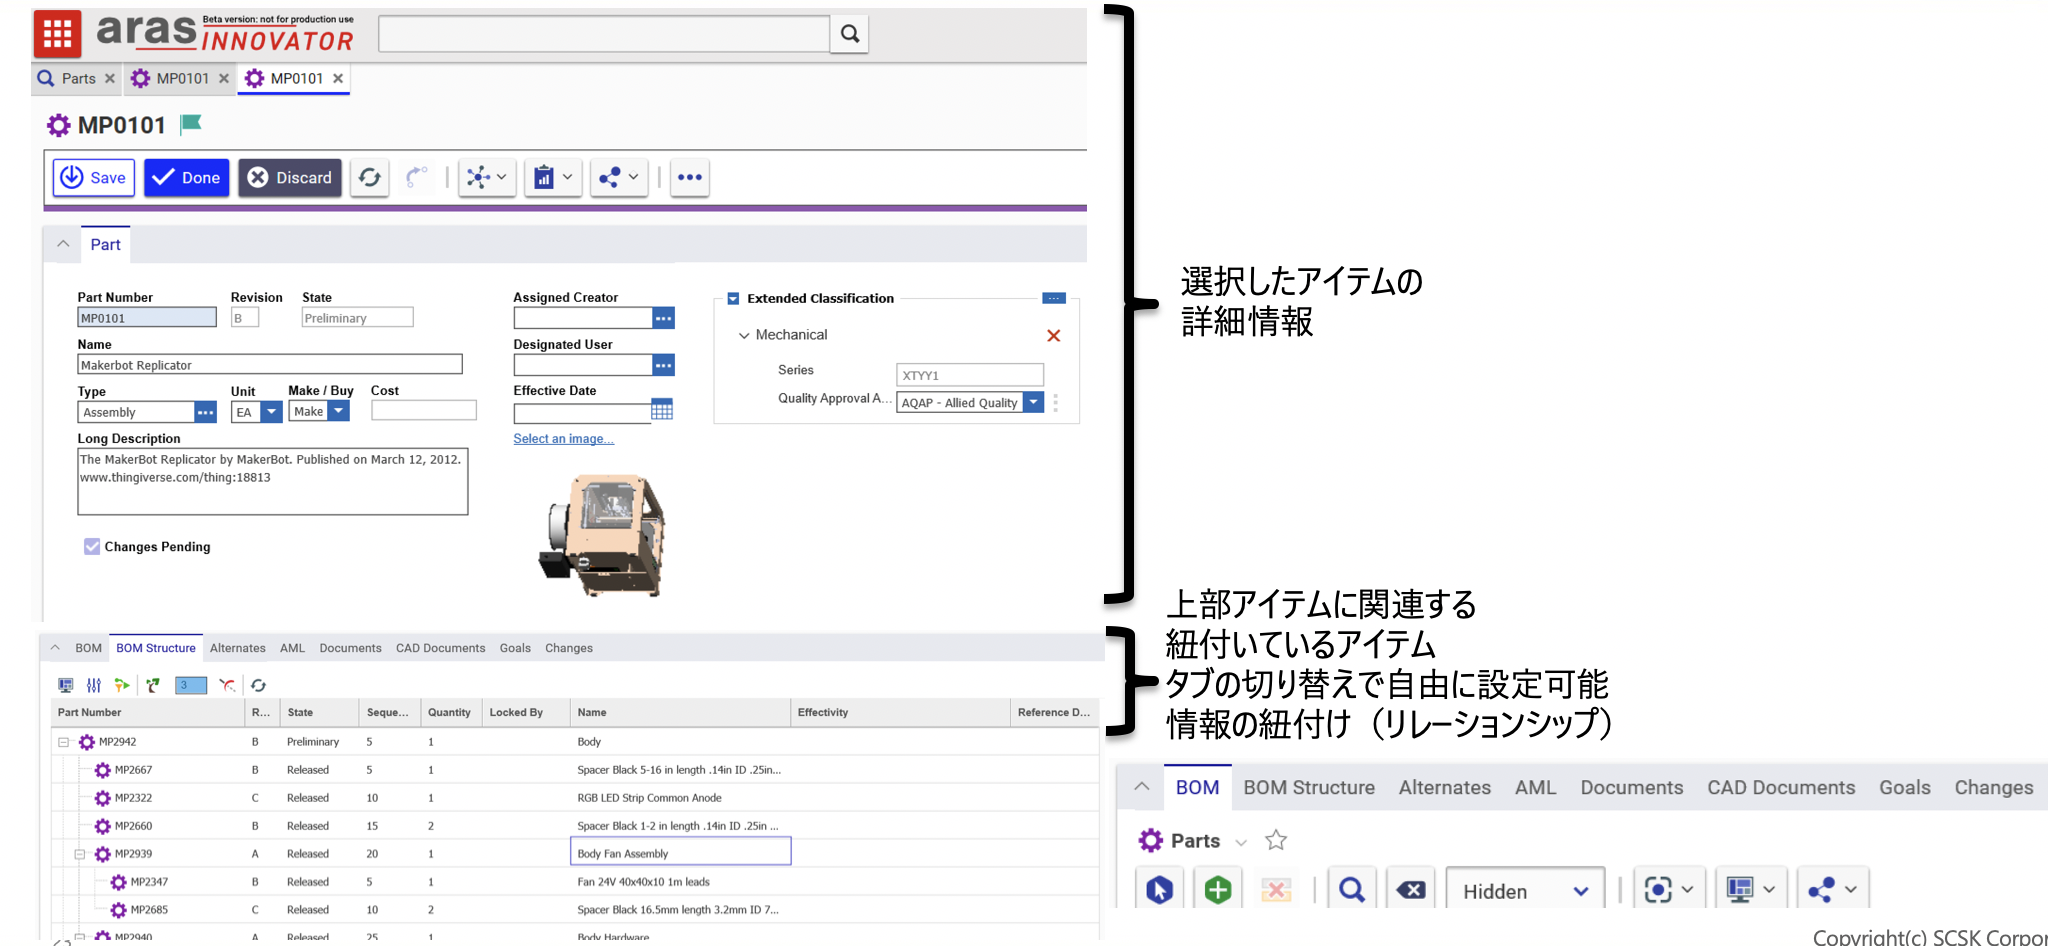The width and height of the screenshot is (2048, 946).
Task: Click the green plus add-part icon
Action: click(1217, 889)
